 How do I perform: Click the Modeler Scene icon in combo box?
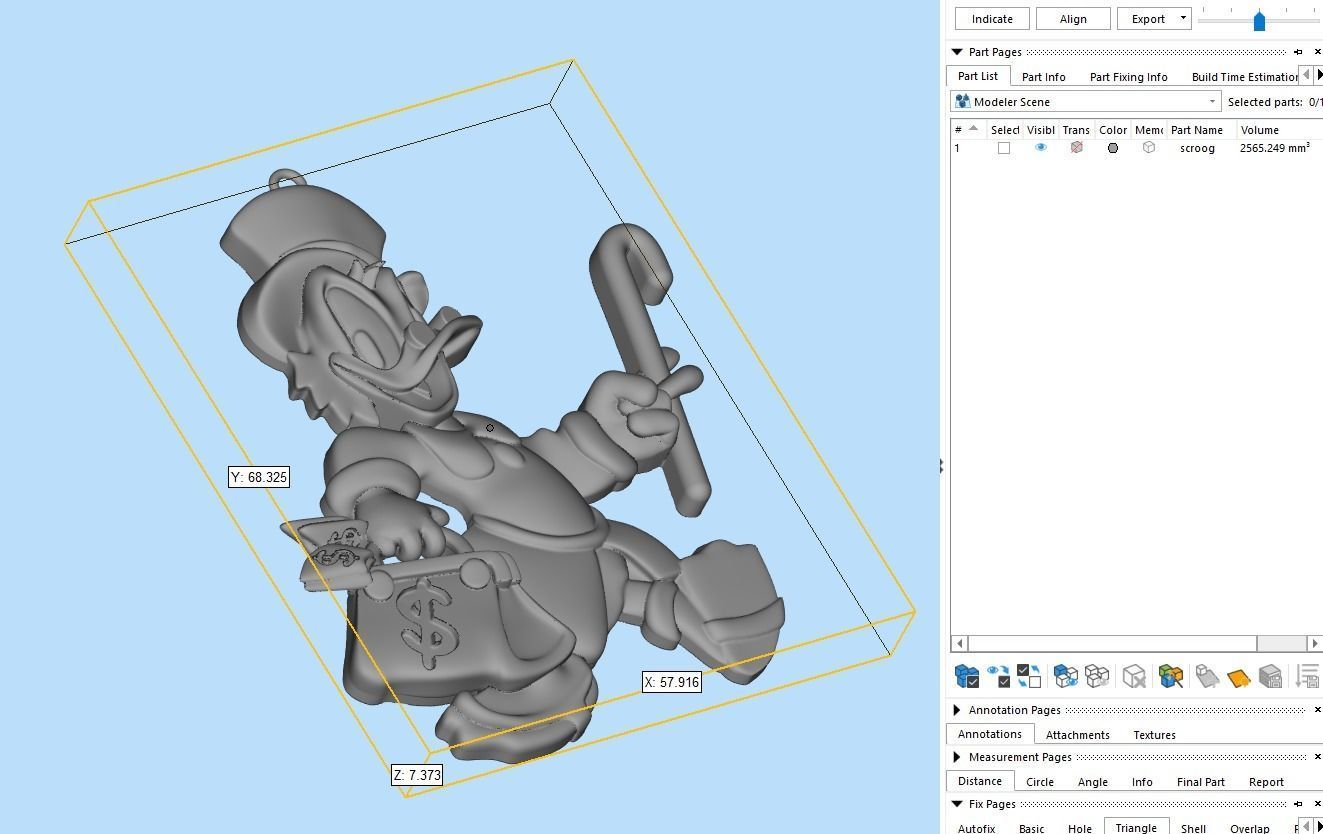pos(963,102)
